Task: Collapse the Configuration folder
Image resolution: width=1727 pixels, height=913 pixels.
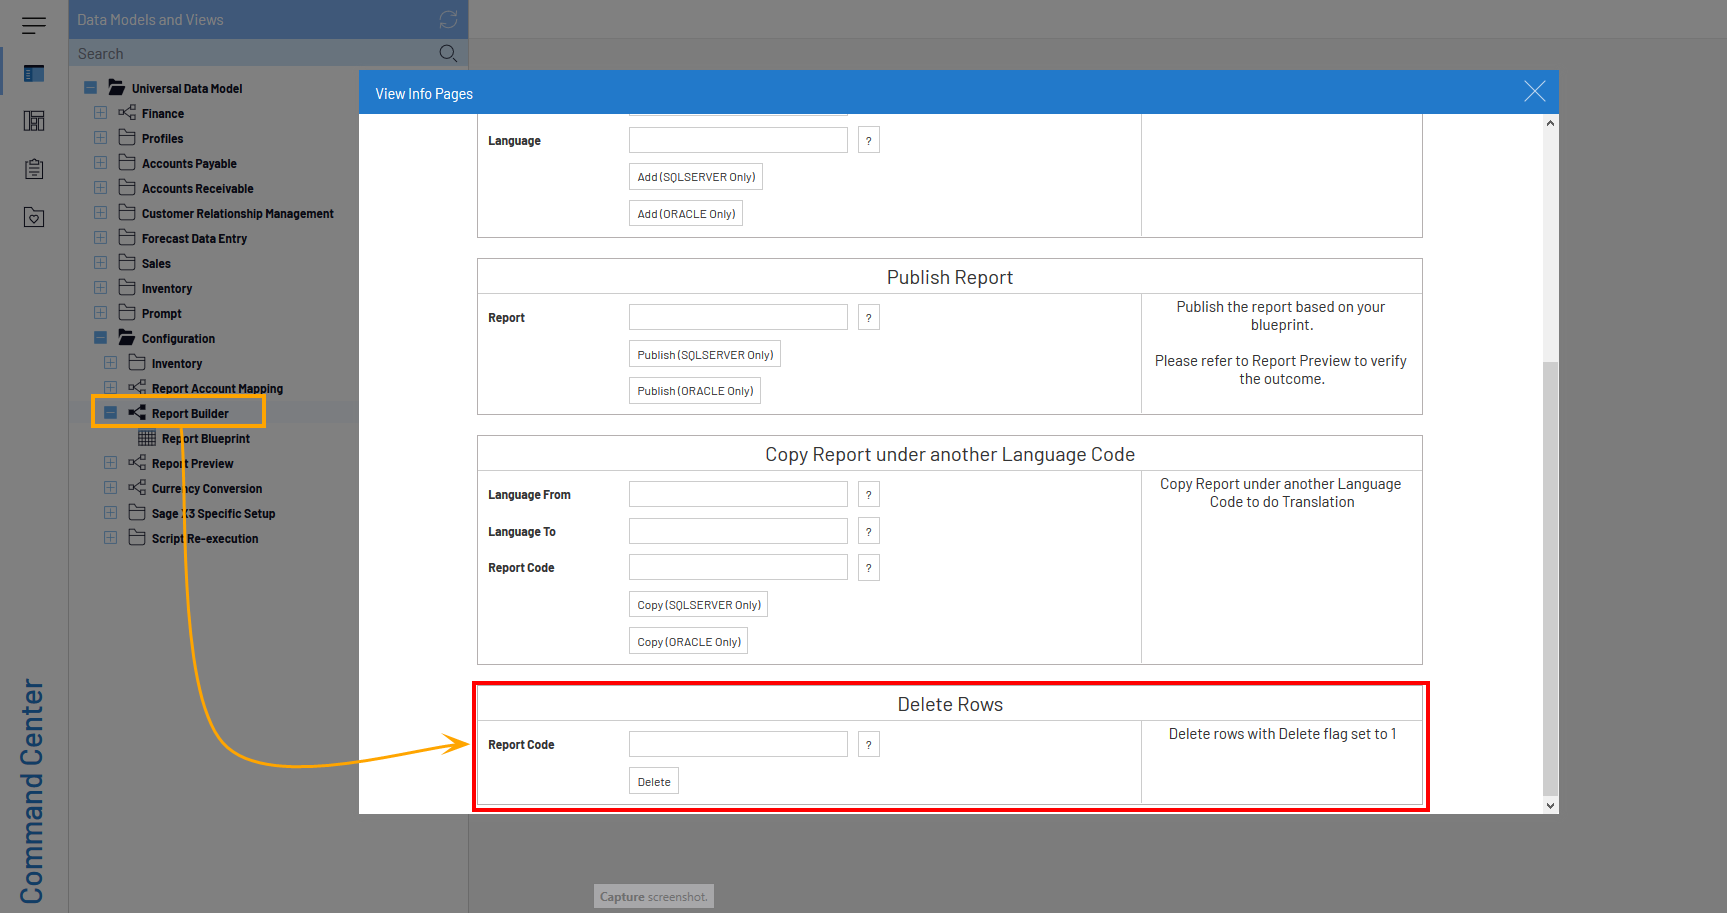Action: [x=101, y=338]
